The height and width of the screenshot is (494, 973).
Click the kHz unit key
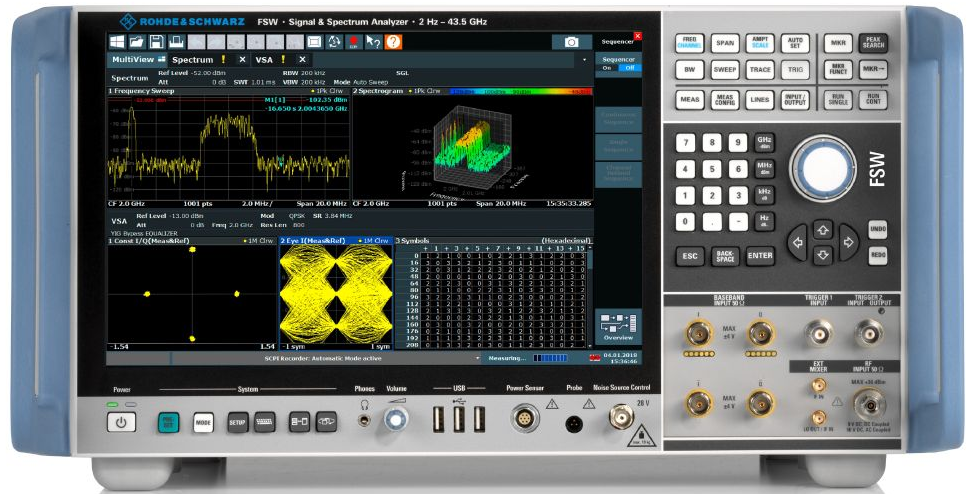pyautogui.click(x=764, y=194)
